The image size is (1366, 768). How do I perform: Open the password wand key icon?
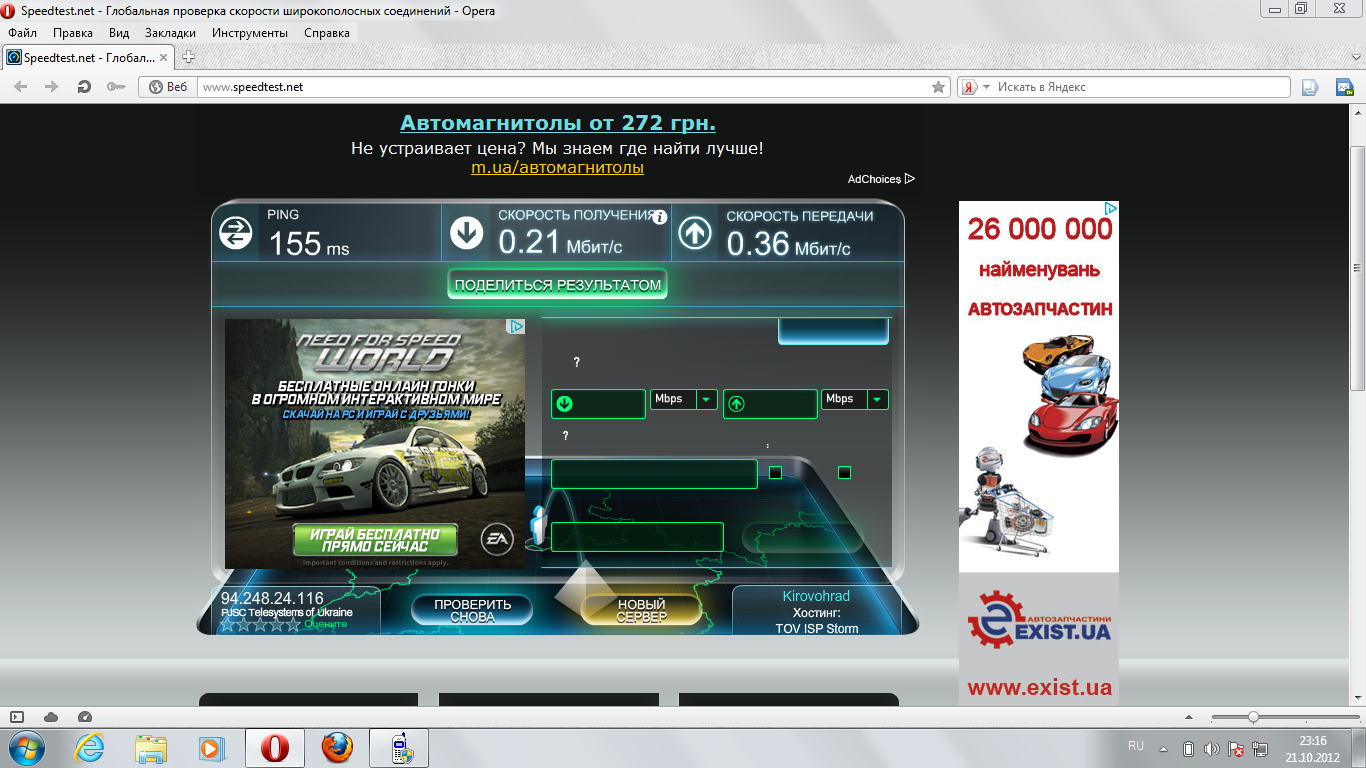(x=116, y=87)
